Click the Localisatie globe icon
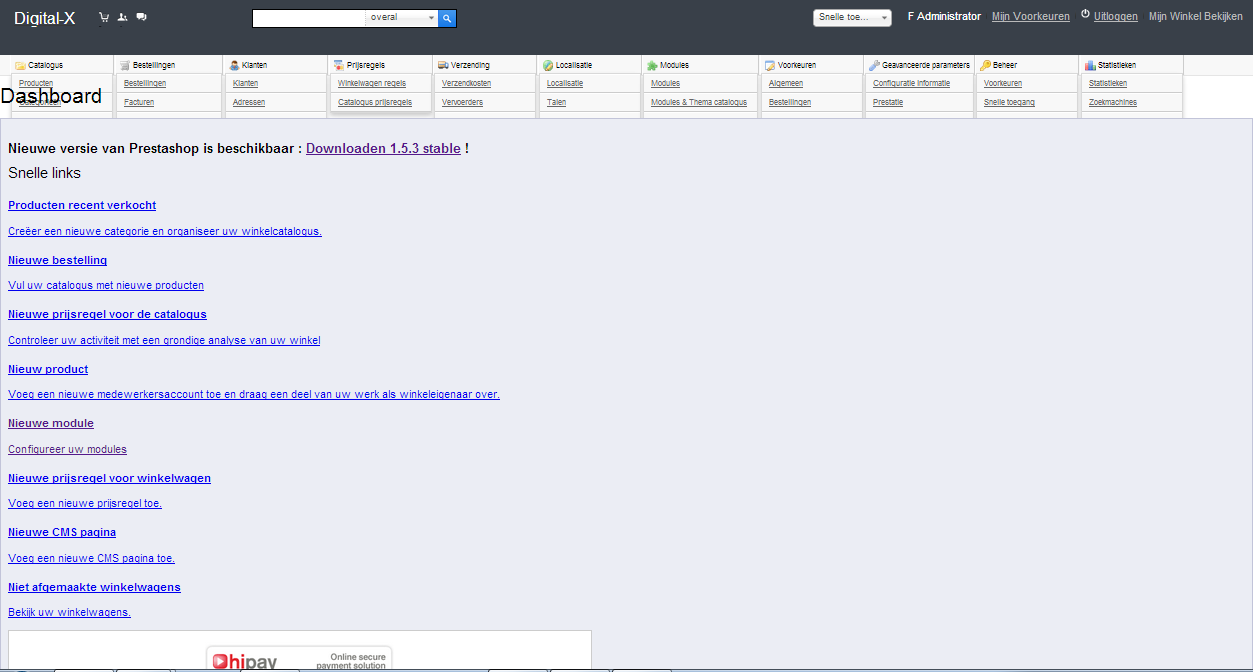1253x672 pixels. tap(548, 65)
